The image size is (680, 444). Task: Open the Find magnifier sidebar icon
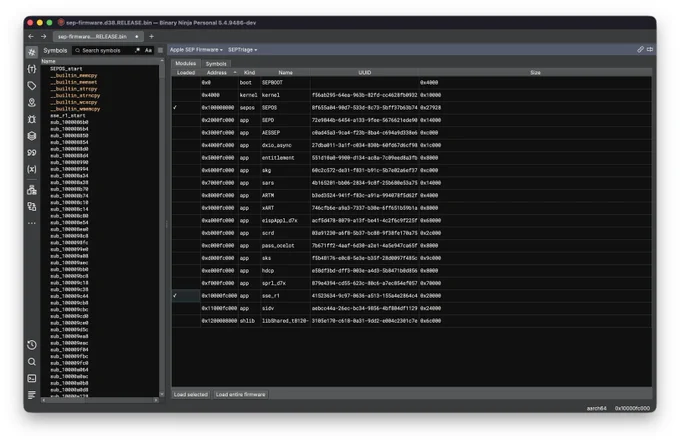coord(32,362)
